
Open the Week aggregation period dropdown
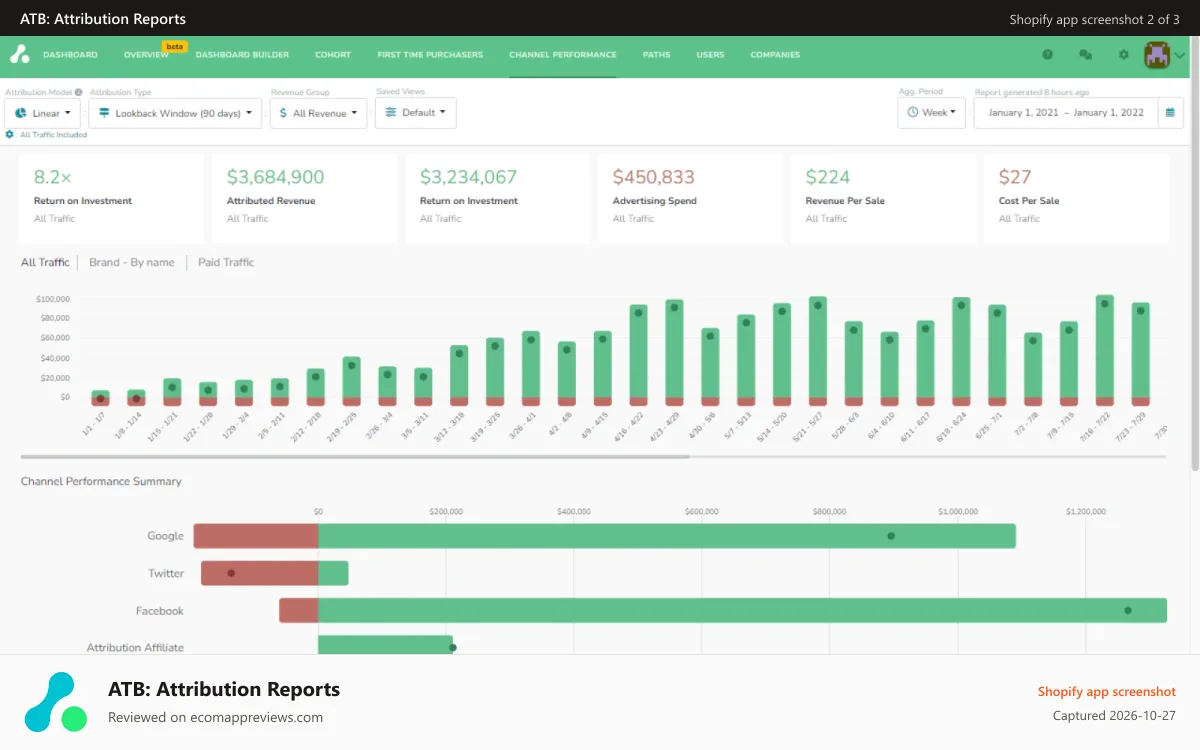coord(932,113)
